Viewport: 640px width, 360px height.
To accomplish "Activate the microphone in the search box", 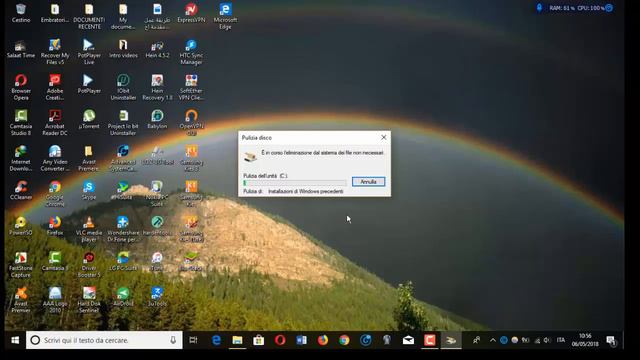I will pos(173,340).
